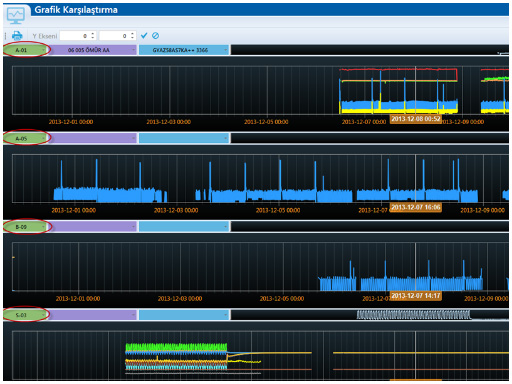Click the Grafik Karşılaştırma title text

point(76,10)
